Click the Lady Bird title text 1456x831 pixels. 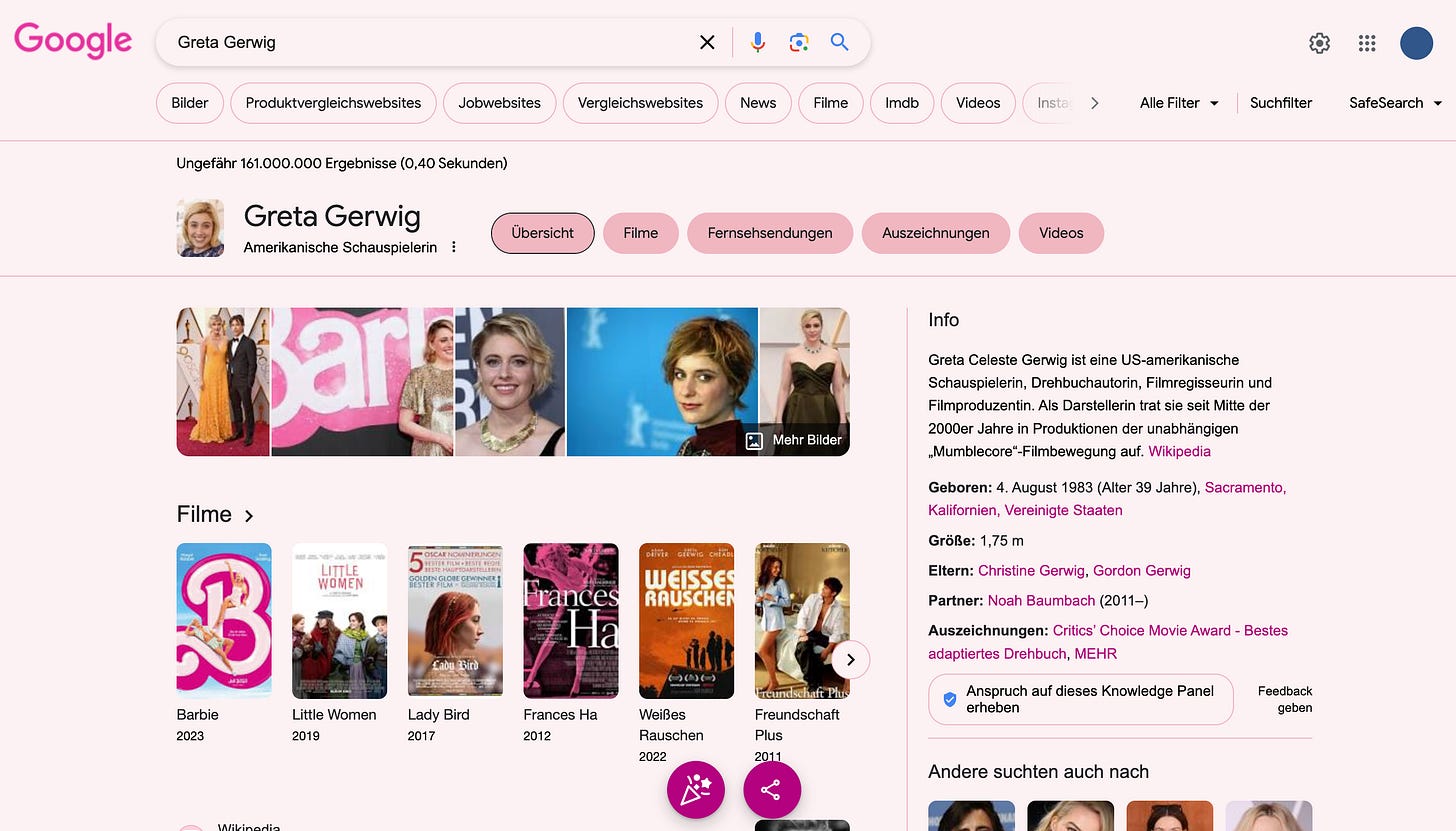pos(438,714)
